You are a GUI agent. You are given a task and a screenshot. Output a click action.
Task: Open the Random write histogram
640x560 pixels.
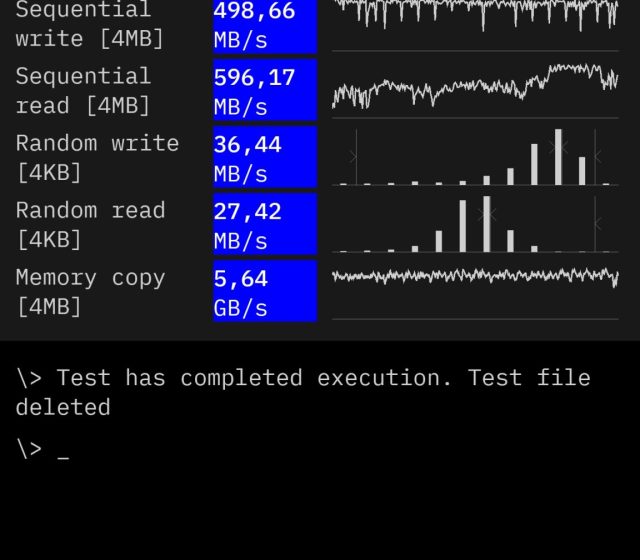[475, 157]
